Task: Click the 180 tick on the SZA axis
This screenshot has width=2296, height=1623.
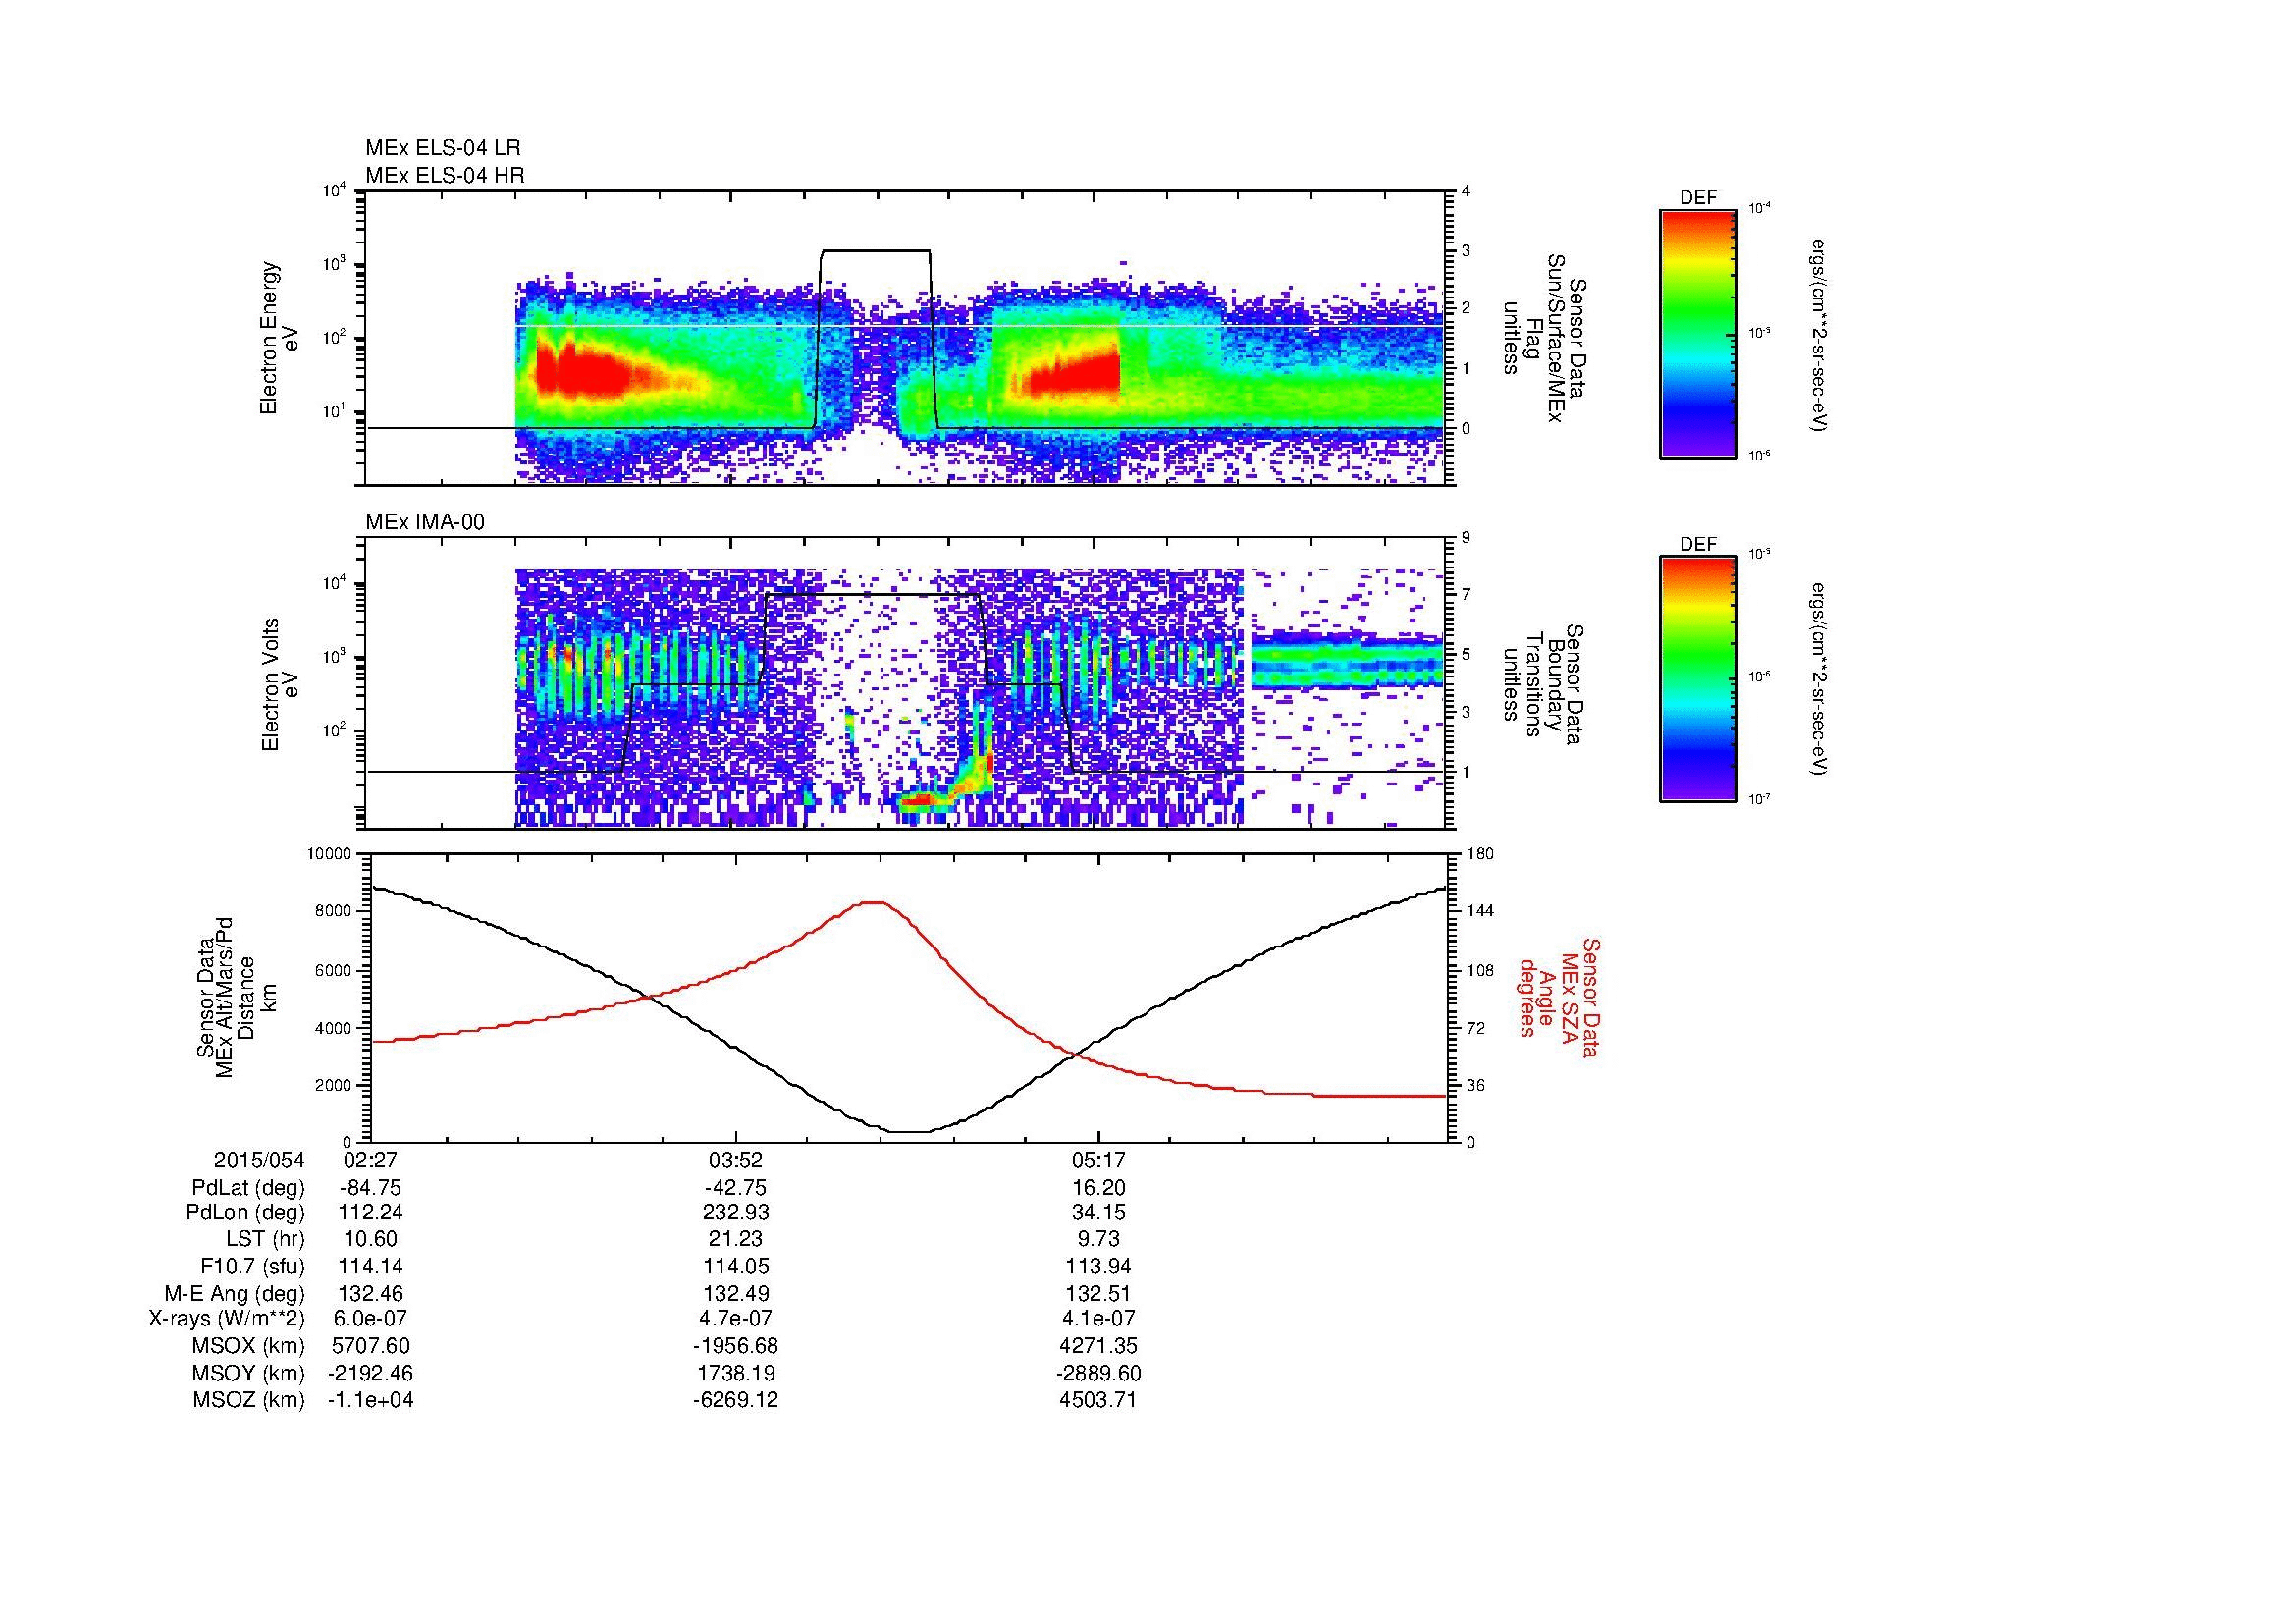Action: (1481, 854)
